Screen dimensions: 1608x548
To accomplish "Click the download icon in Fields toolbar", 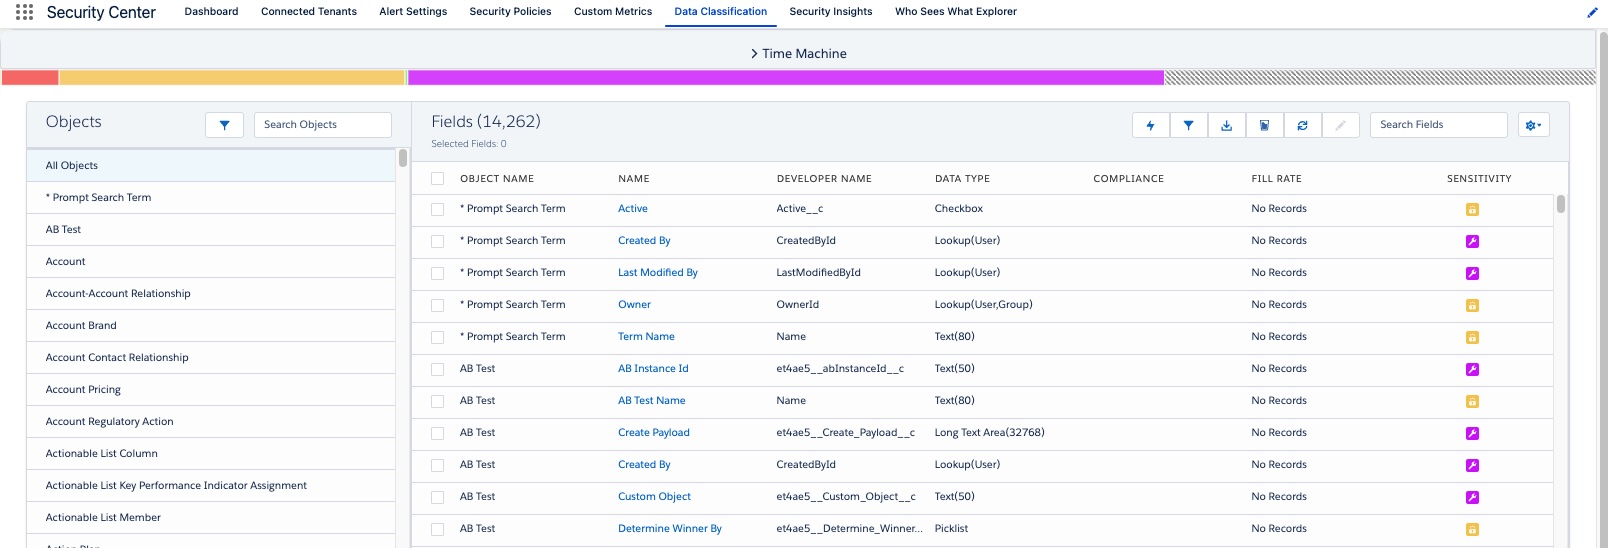I will 1226,125.
